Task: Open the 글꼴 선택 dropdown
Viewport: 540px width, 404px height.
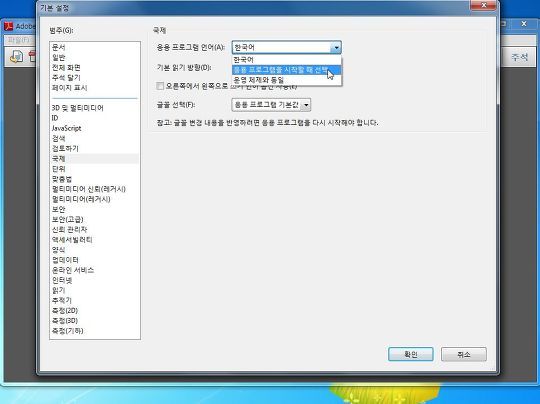Action: (271, 105)
